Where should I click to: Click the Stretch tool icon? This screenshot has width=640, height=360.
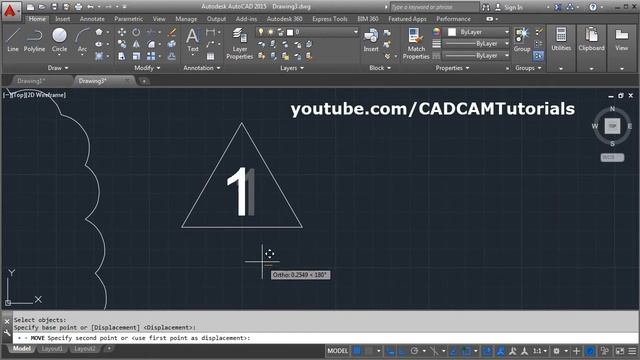pyautogui.click(x=122, y=56)
